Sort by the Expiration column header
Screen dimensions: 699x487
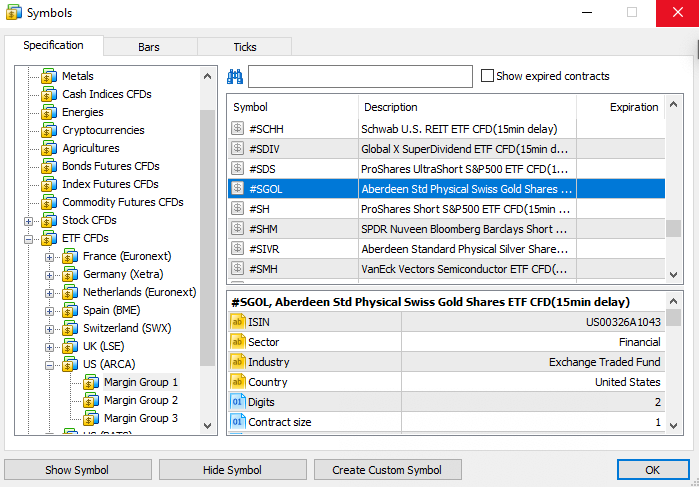[x=621, y=107]
